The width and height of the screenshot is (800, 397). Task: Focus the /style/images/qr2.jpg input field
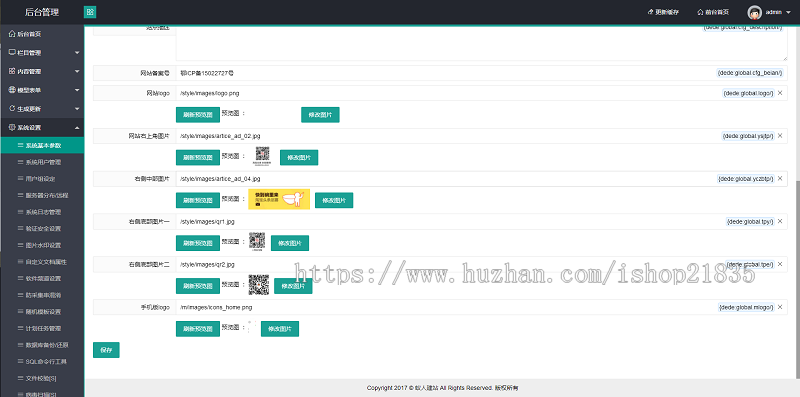[x=481, y=264]
